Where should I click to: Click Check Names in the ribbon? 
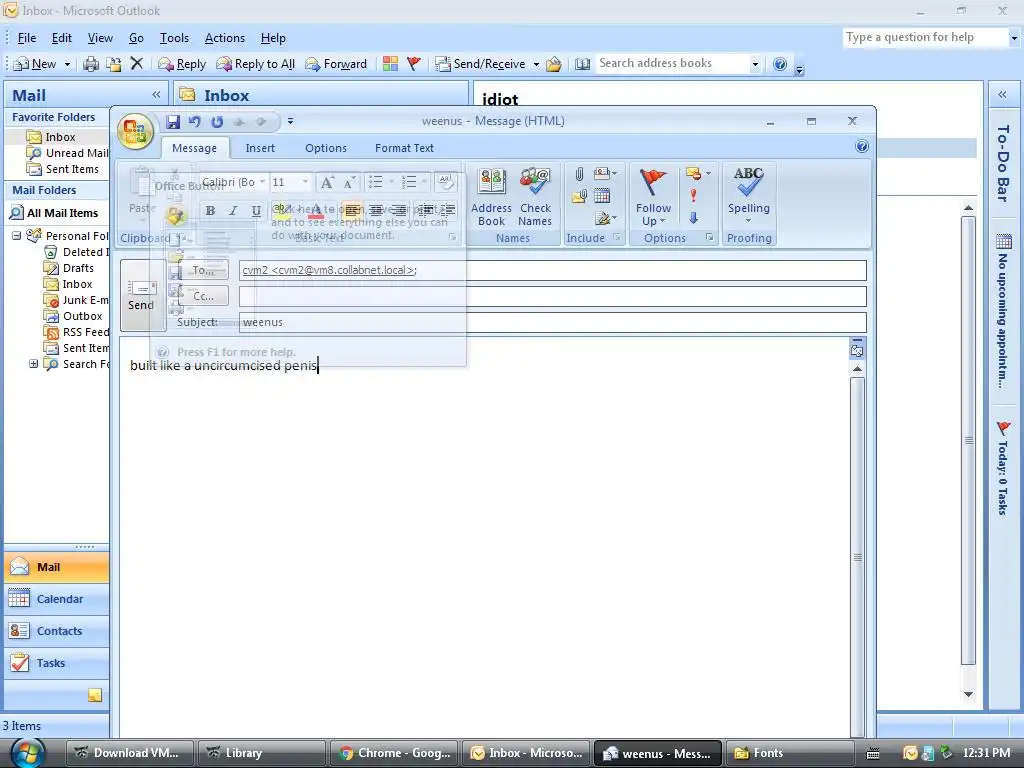(535, 197)
